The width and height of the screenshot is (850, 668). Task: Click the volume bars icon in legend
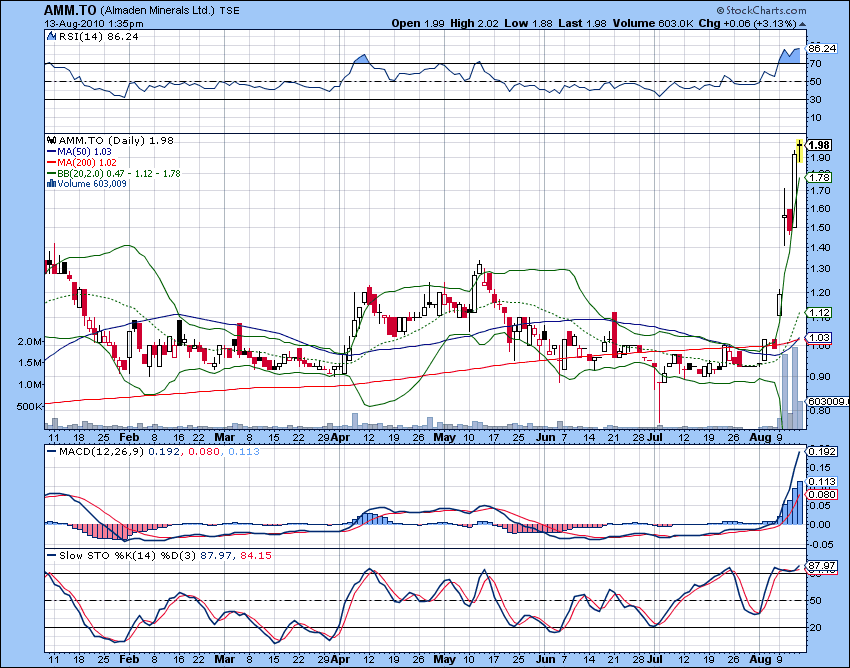(x=51, y=184)
